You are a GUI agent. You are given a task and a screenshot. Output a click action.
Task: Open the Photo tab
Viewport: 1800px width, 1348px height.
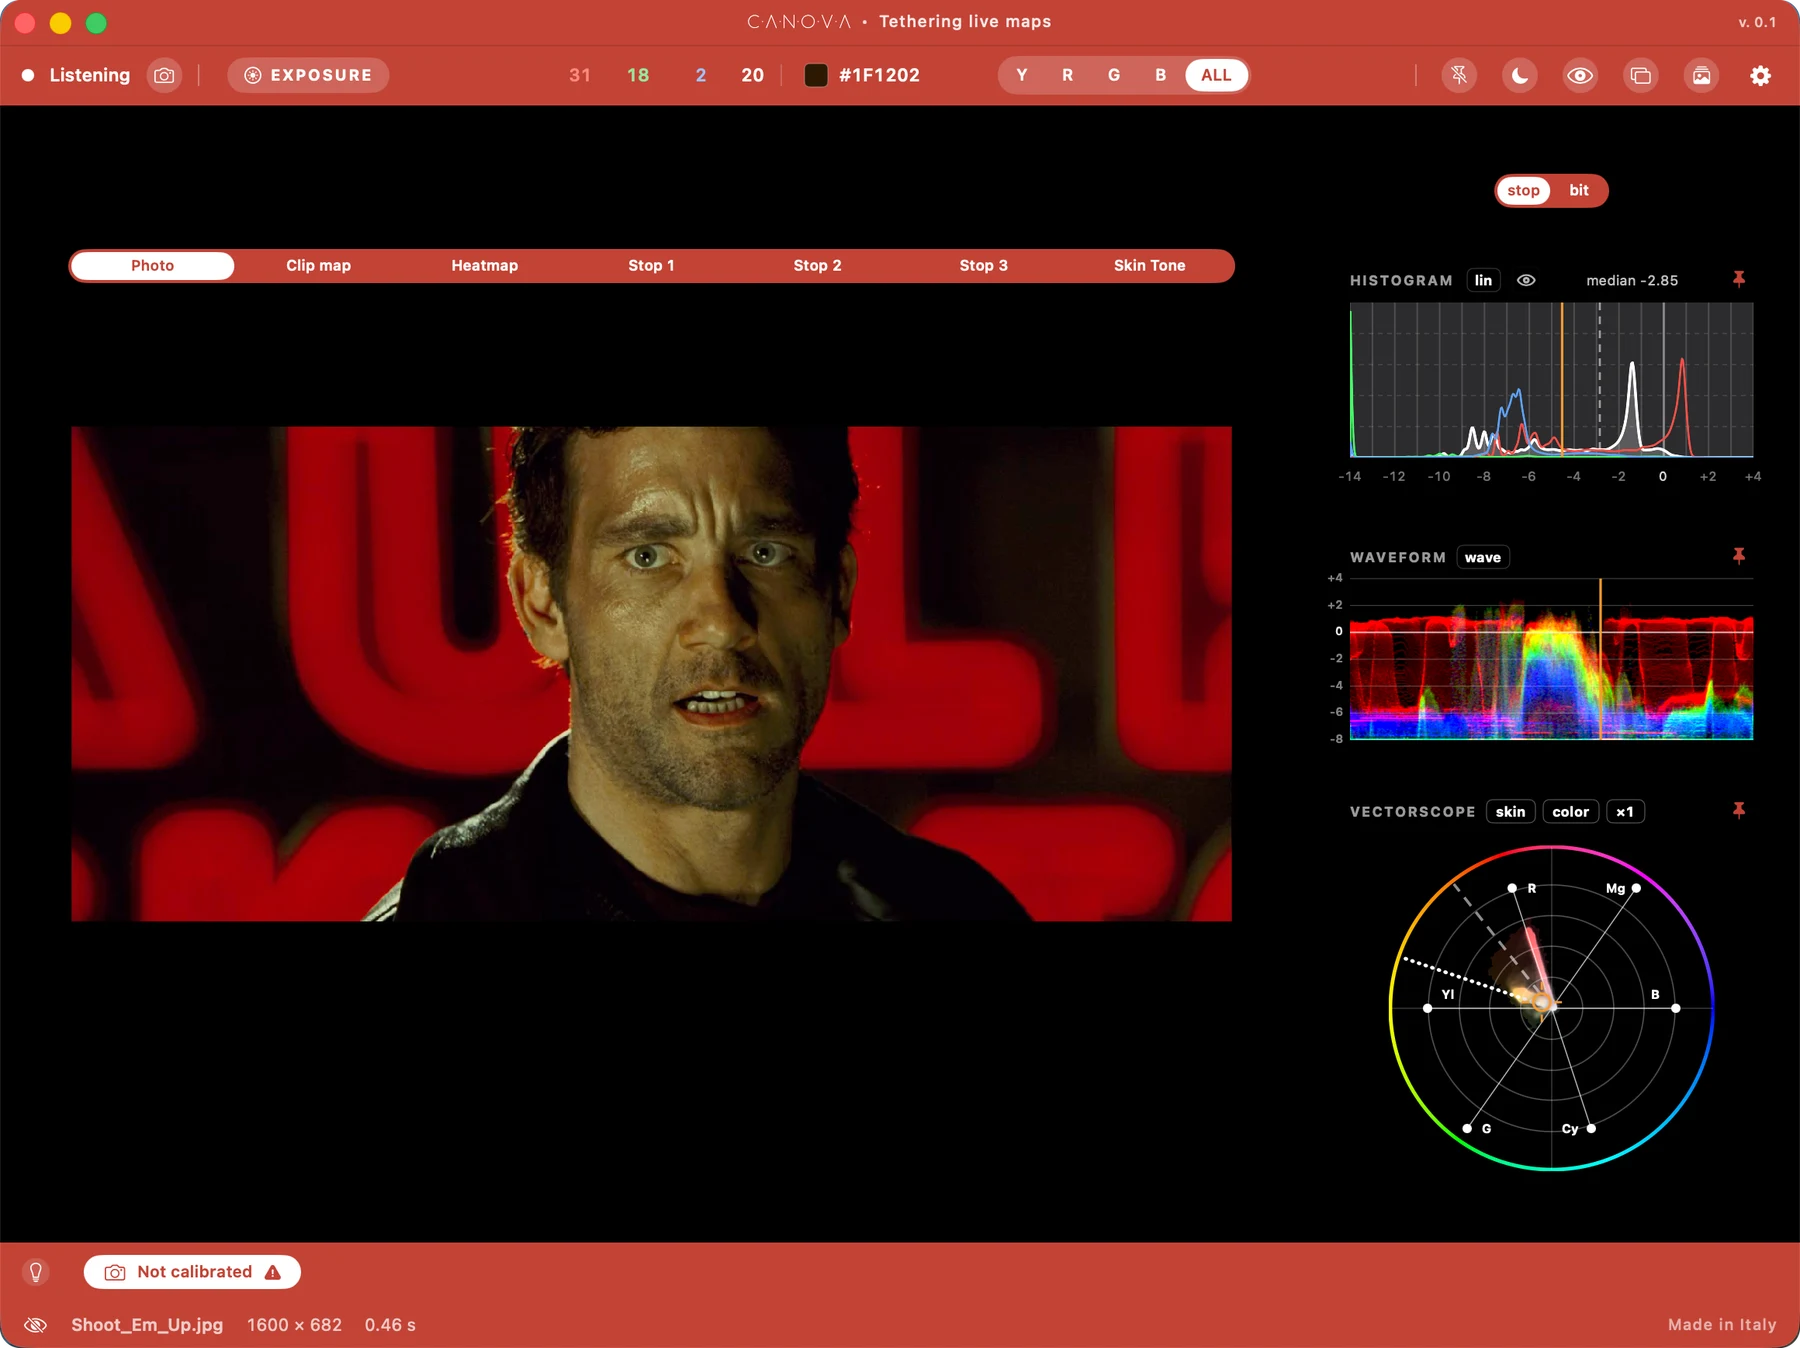click(x=152, y=265)
